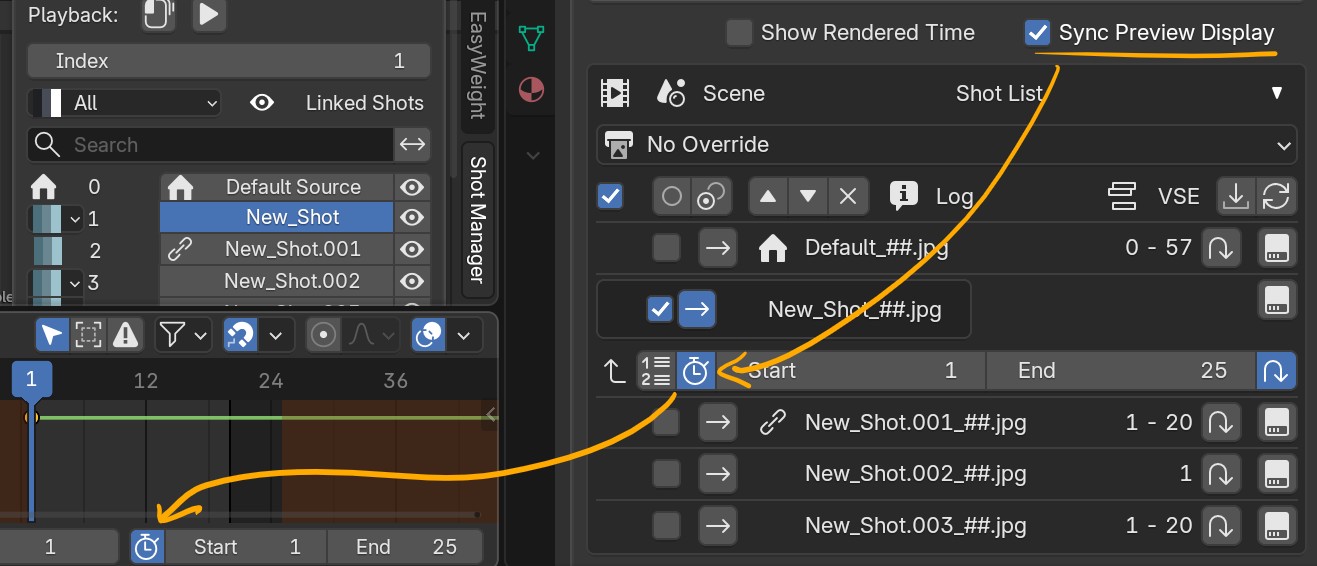Viewport: 1317px width, 566px height.
Task: Enable the Show Rendered Time checkbox
Action: click(x=739, y=33)
